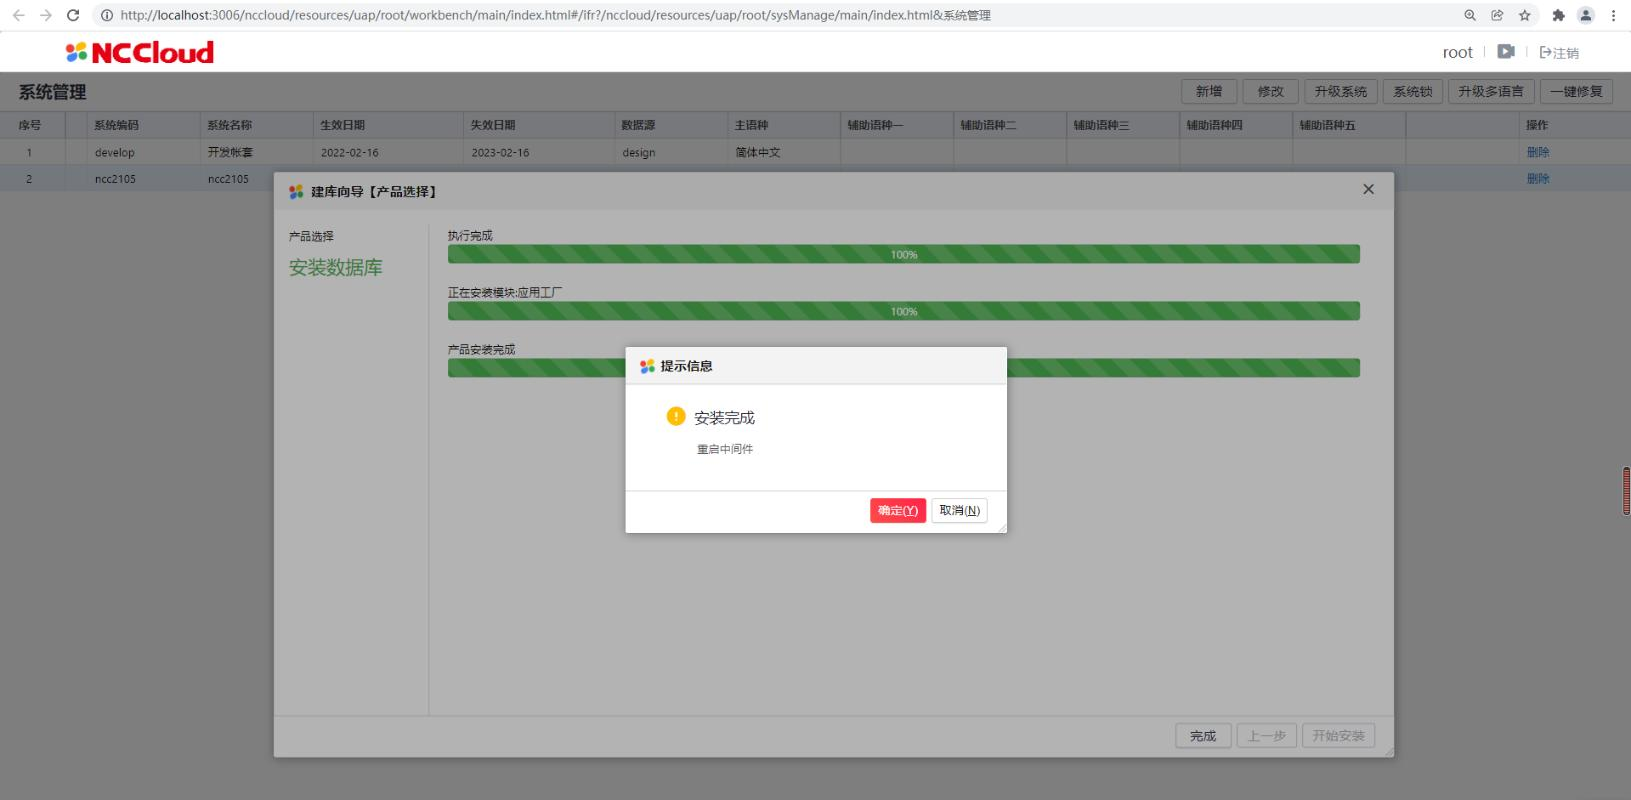
Task: Click the 安装完成 message heading
Action: coord(725,417)
